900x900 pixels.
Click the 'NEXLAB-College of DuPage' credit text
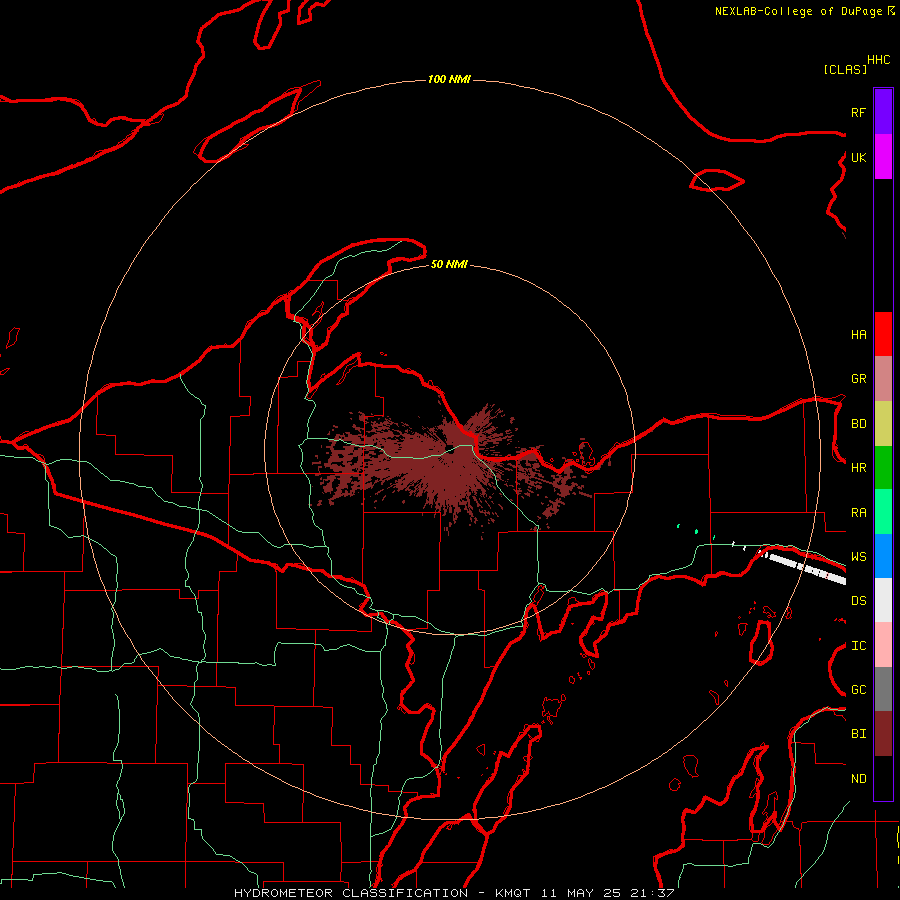(x=798, y=11)
